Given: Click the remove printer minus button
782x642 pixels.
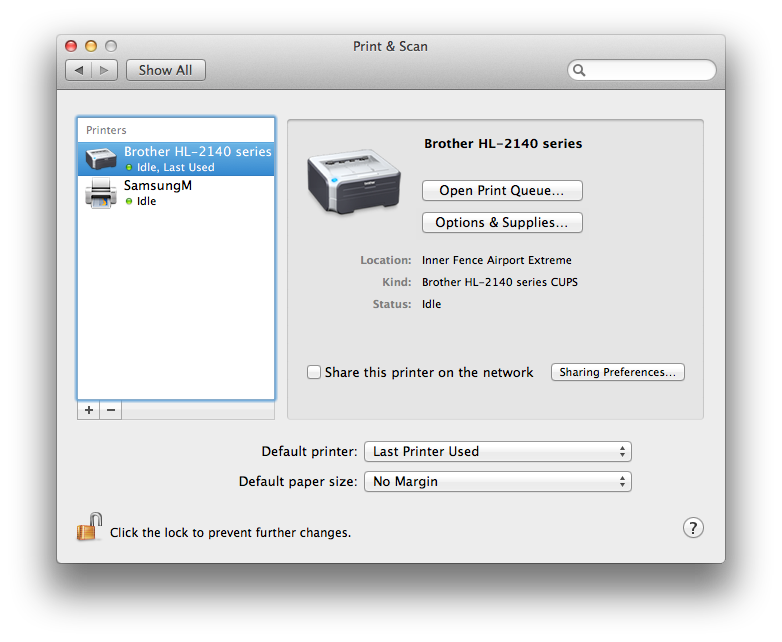Looking at the screenshot, I should 111,410.
